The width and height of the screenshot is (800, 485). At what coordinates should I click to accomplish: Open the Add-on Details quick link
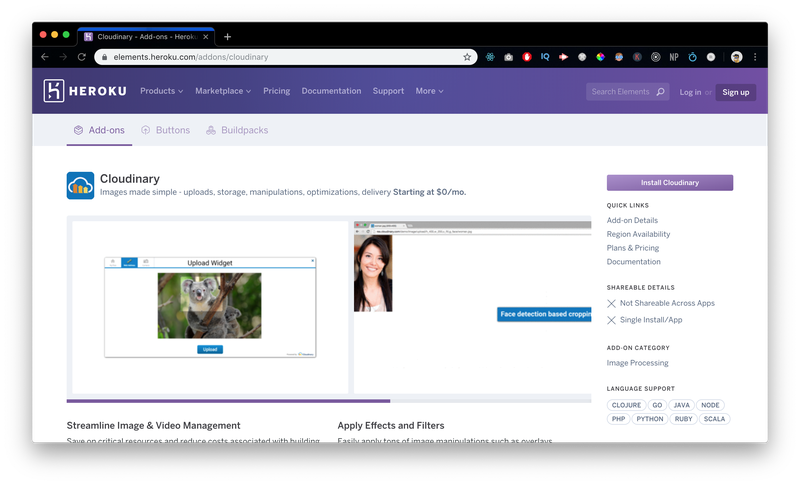tap(632, 220)
